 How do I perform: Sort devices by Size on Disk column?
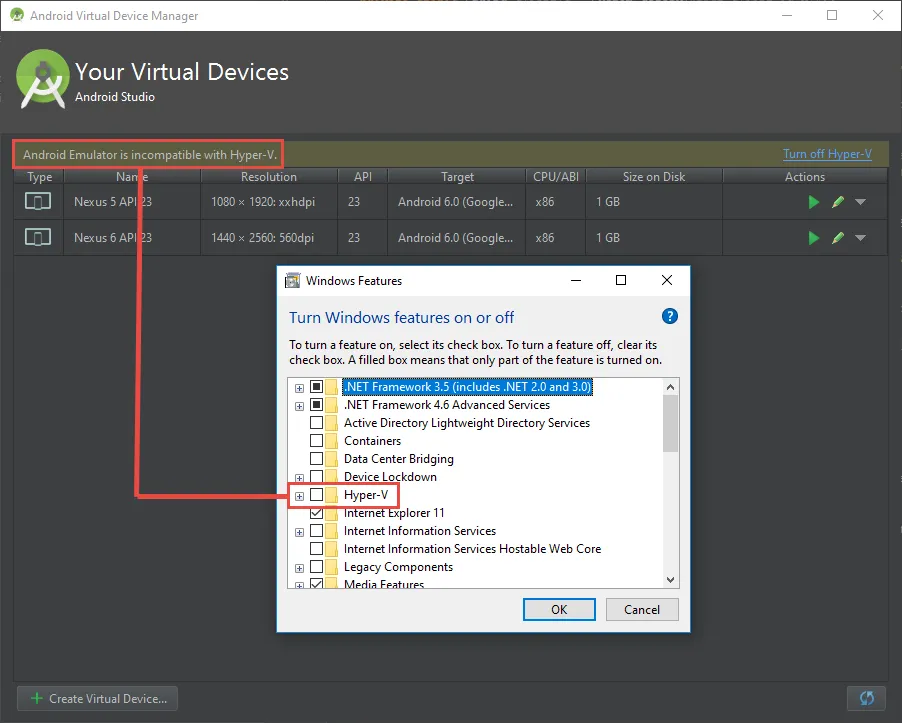coord(654,177)
